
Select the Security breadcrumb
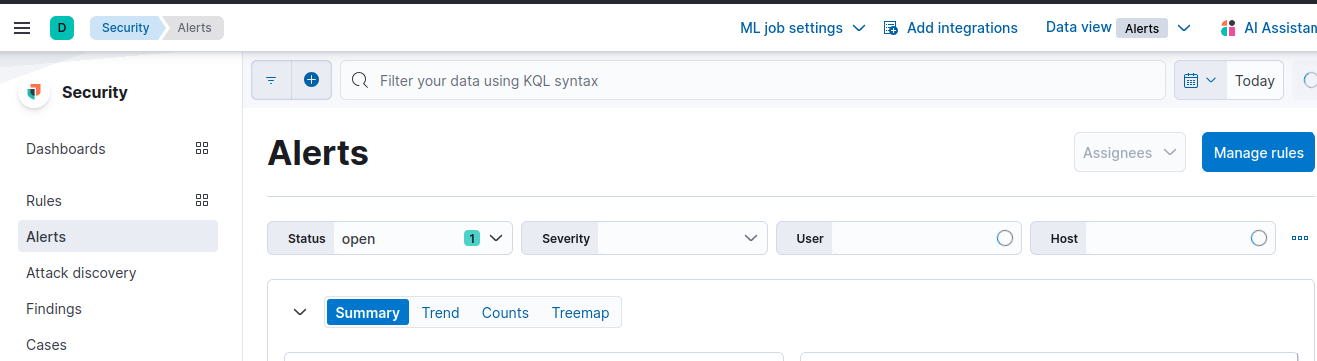point(125,28)
